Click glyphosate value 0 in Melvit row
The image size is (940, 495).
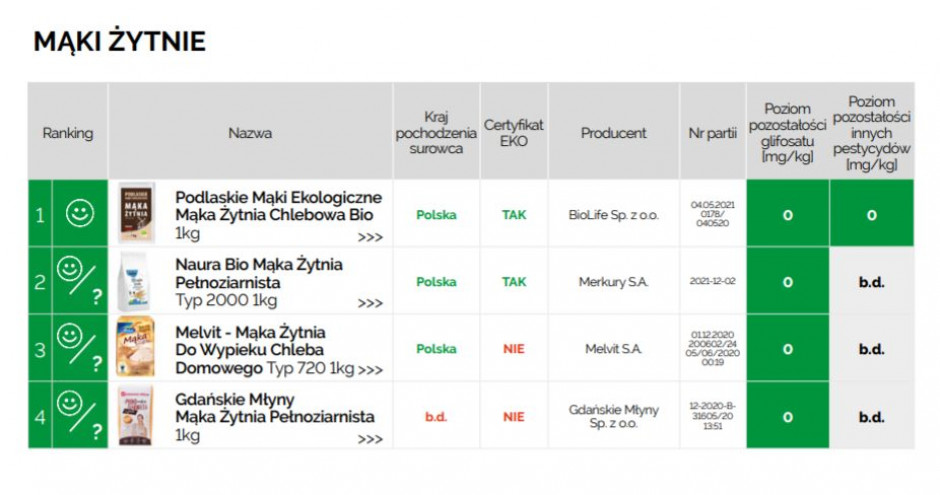(x=788, y=349)
